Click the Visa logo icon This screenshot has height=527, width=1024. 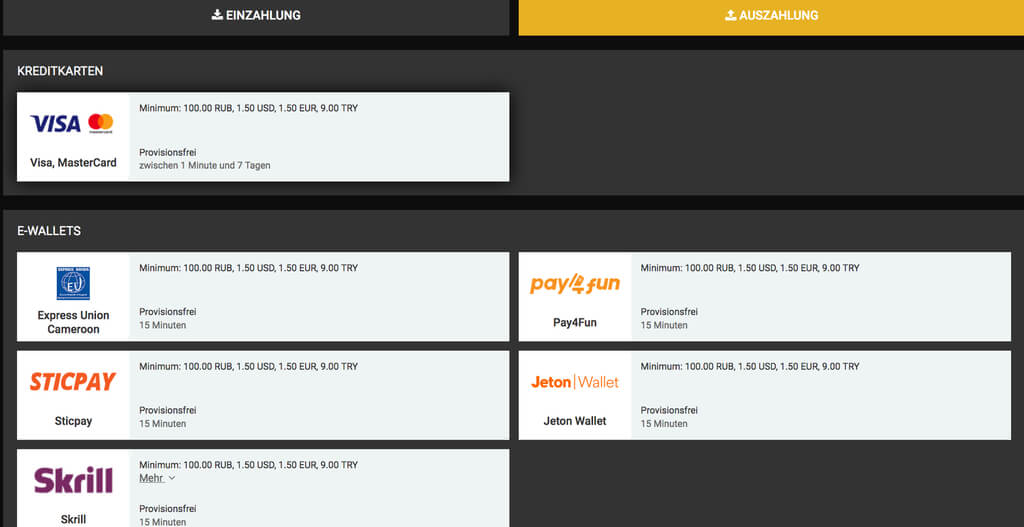click(x=55, y=123)
